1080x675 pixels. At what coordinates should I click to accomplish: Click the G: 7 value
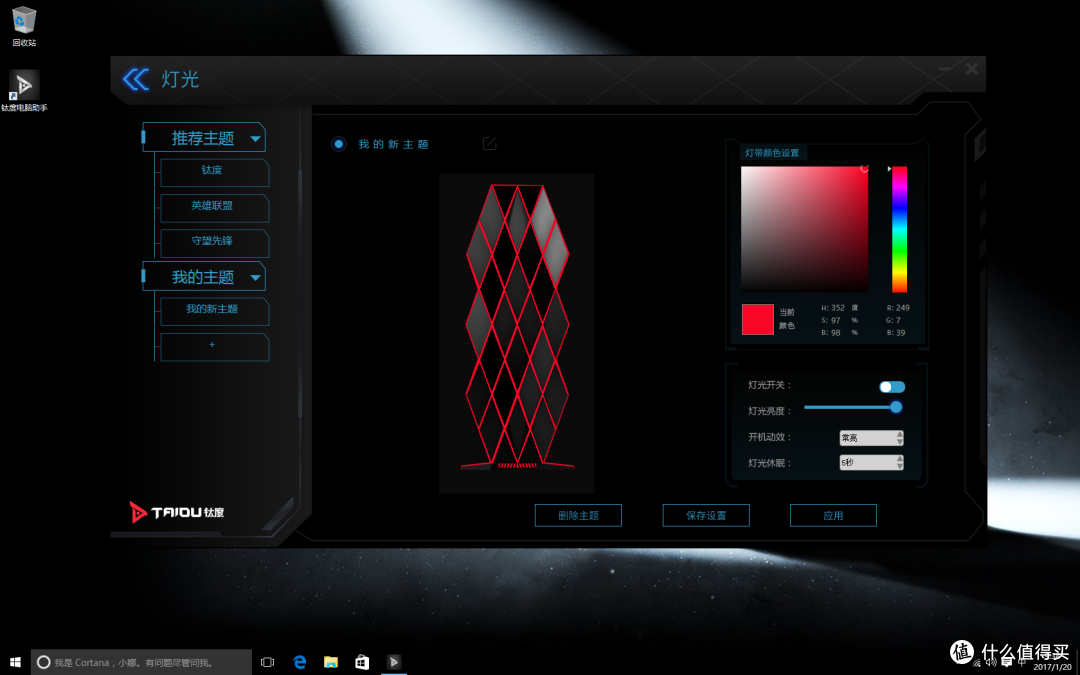[893, 320]
